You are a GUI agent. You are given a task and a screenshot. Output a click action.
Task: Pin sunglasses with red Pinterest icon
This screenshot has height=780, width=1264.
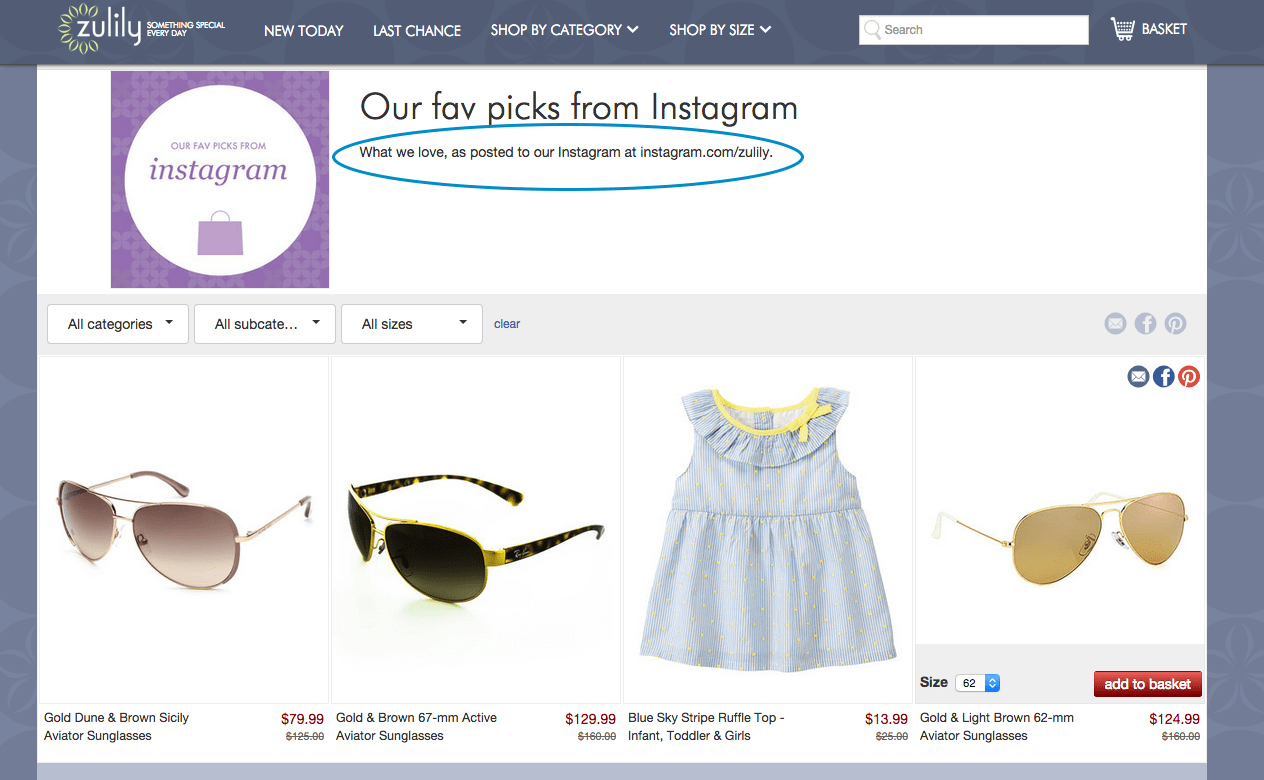pos(1188,376)
